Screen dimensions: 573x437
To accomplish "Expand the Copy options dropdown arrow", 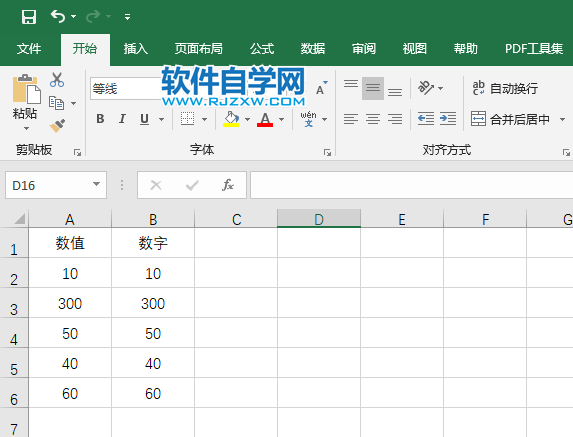I will point(73,104).
